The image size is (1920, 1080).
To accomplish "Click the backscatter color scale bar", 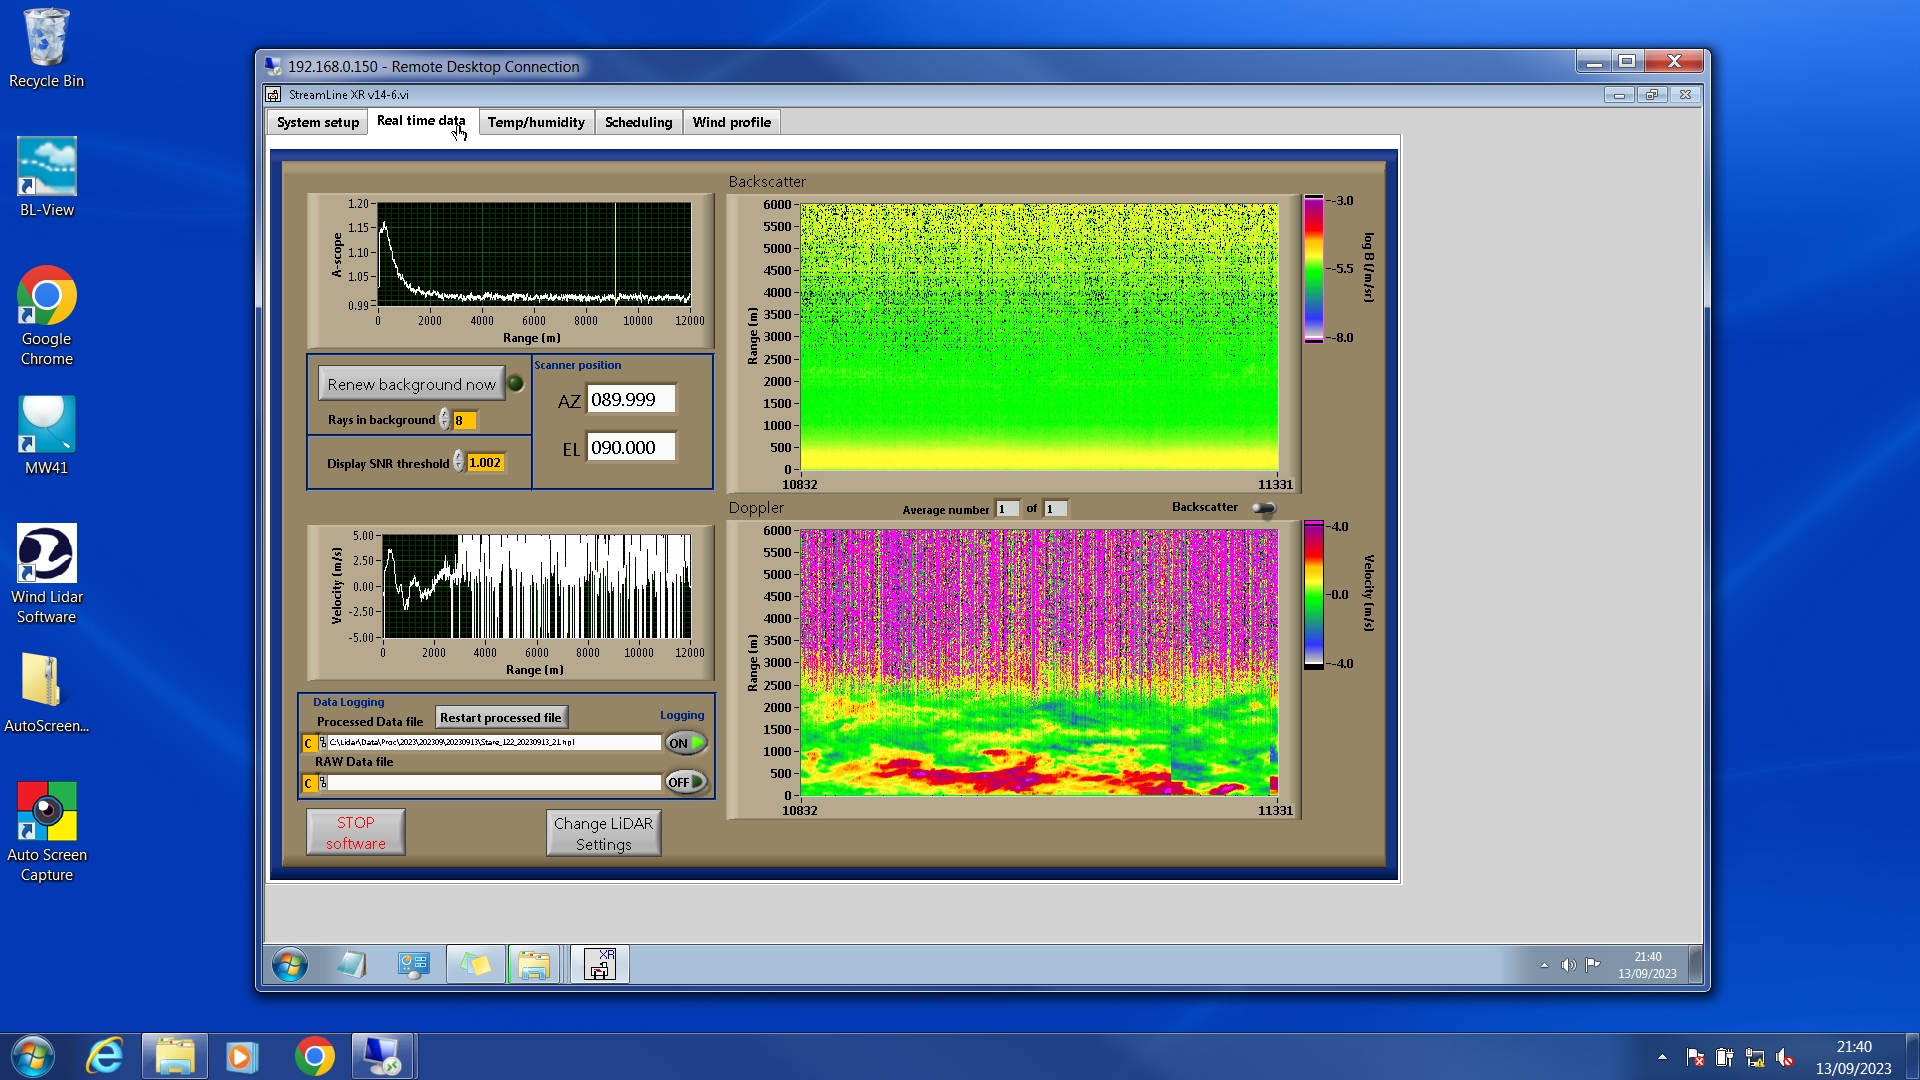I will (1313, 268).
